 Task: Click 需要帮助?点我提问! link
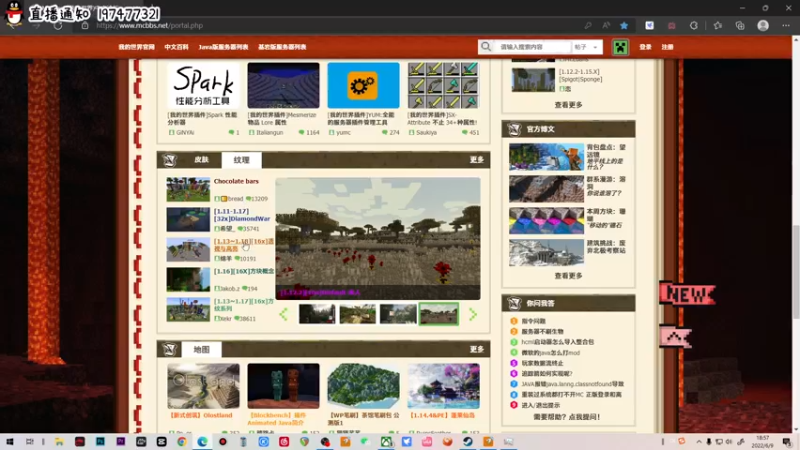(567, 417)
